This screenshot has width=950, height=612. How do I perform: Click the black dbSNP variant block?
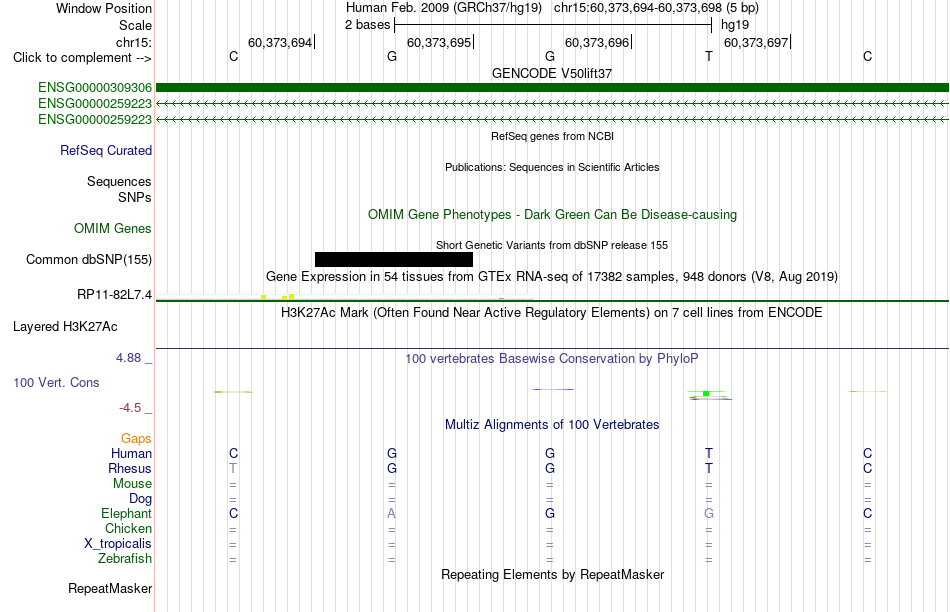394,259
